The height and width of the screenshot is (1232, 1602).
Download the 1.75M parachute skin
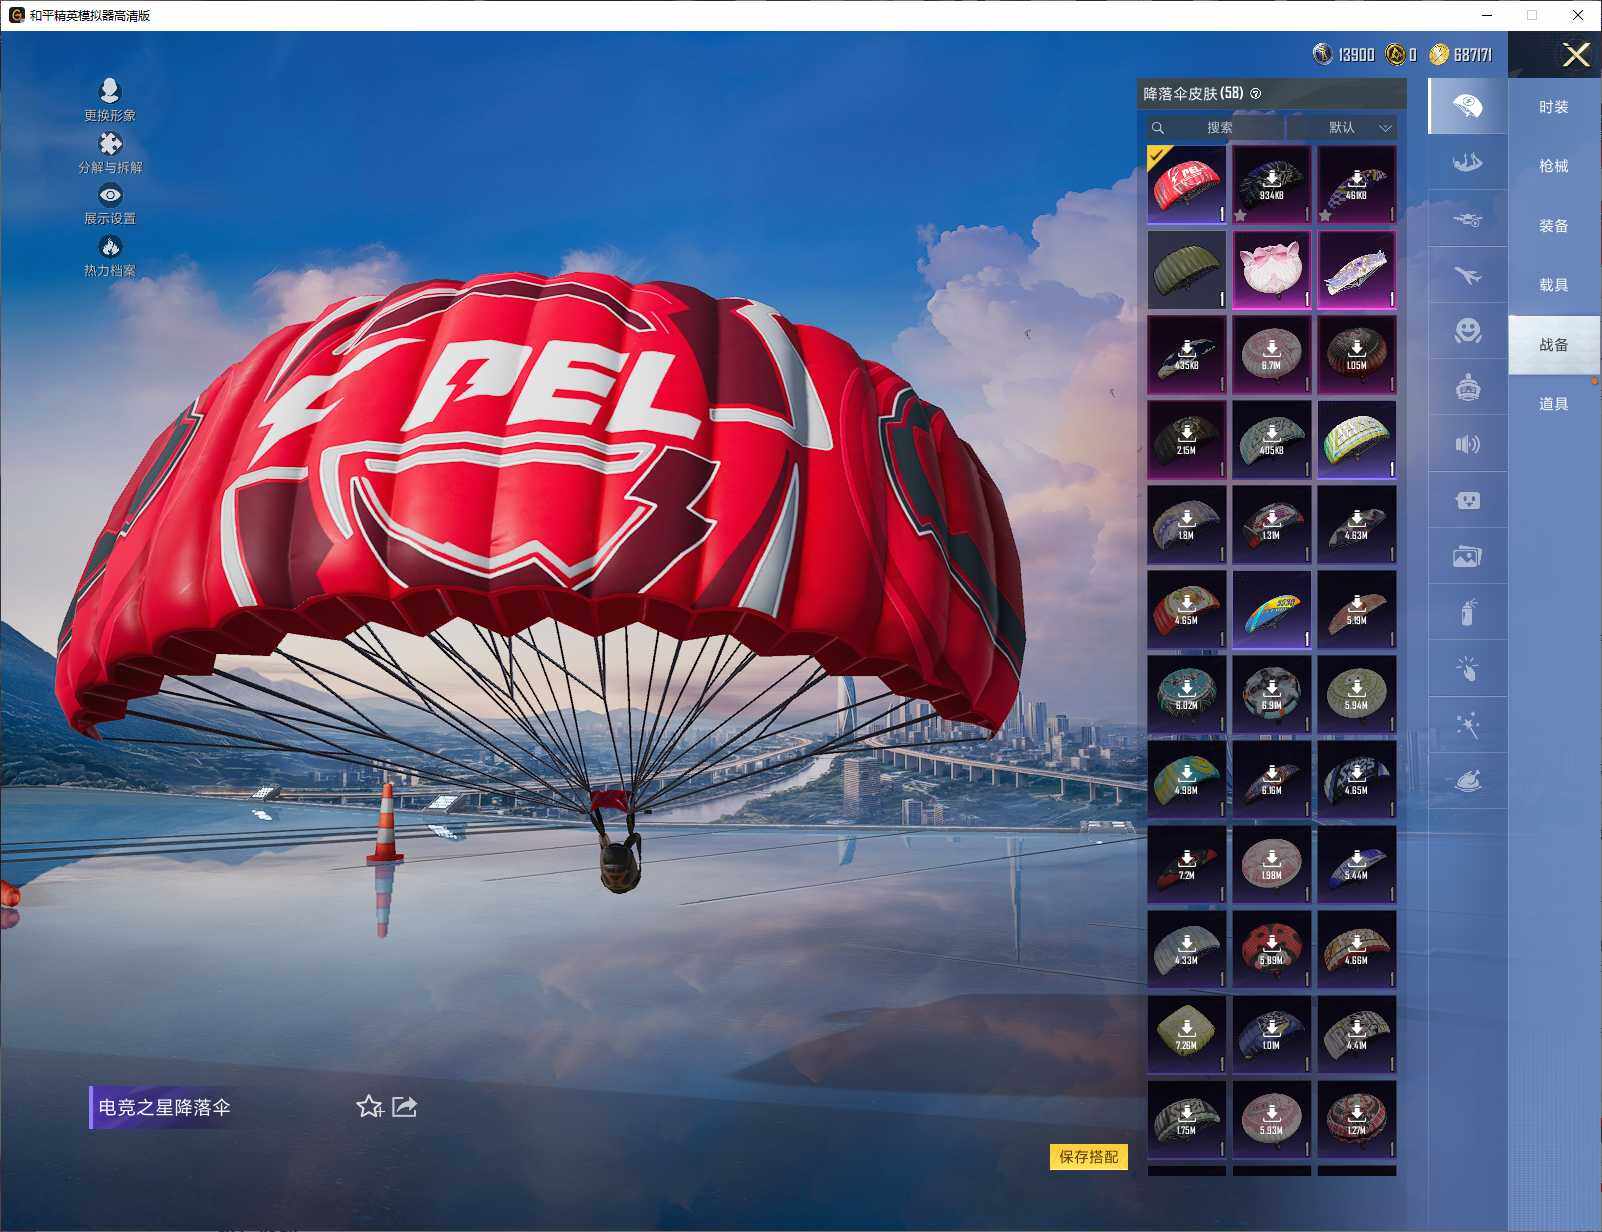click(1187, 1120)
